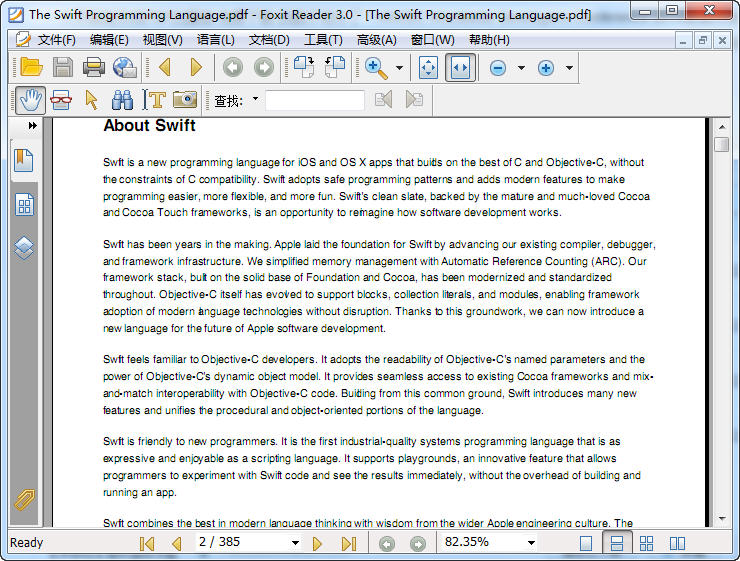
Task: Go to previous page with orange left arrow
Action: coord(165,67)
